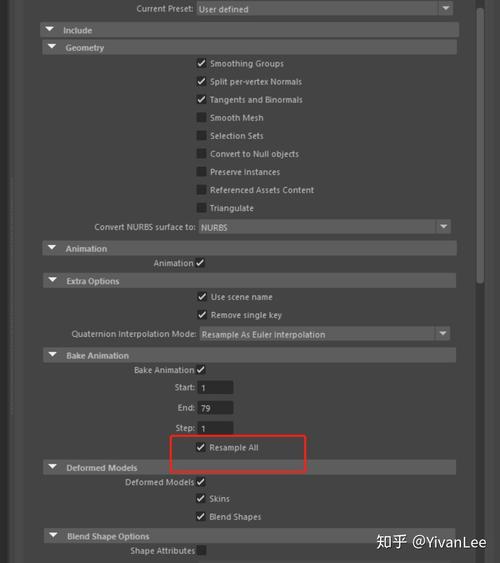Open Convert NURBS surface to dropdown
The width and height of the screenshot is (500, 563).
pos(444,227)
